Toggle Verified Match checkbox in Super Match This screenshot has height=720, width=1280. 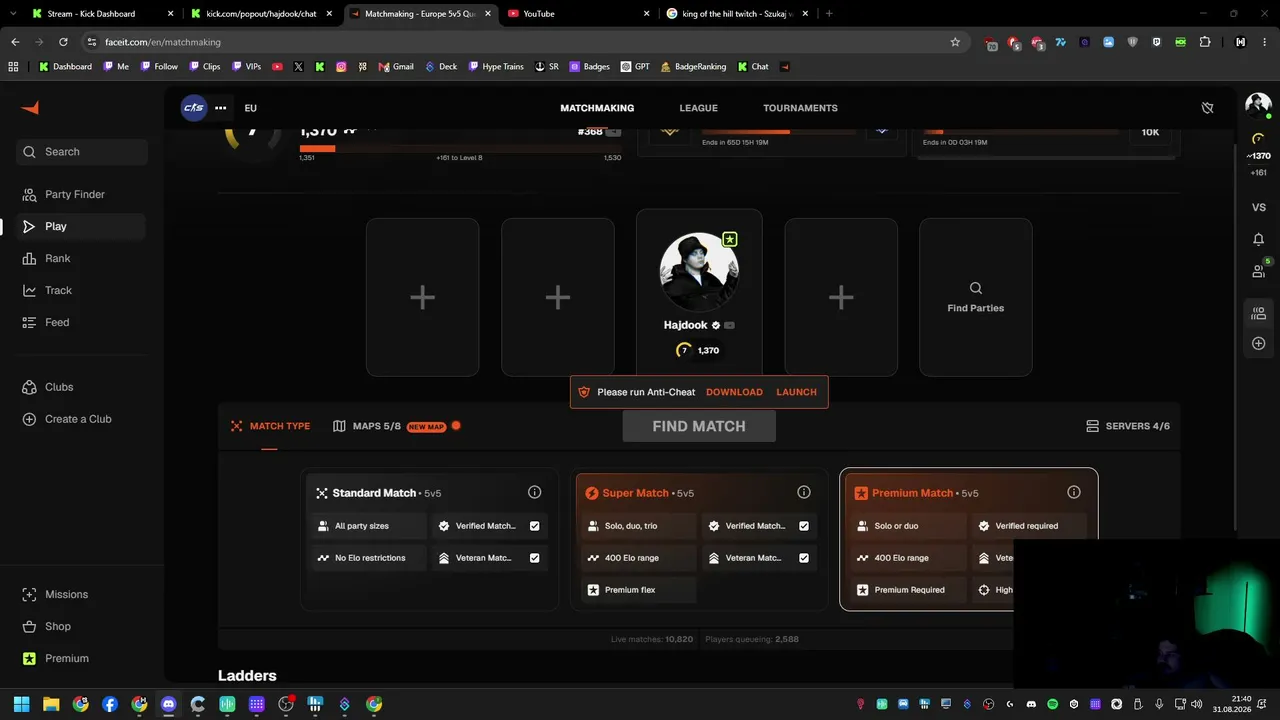click(804, 526)
